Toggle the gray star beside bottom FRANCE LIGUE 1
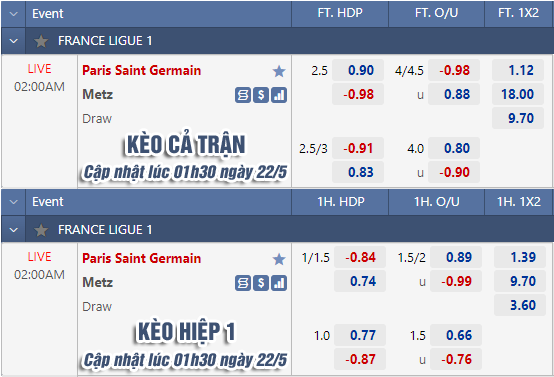The height and width of the screenshot is (377, 554). coord(41,230)
